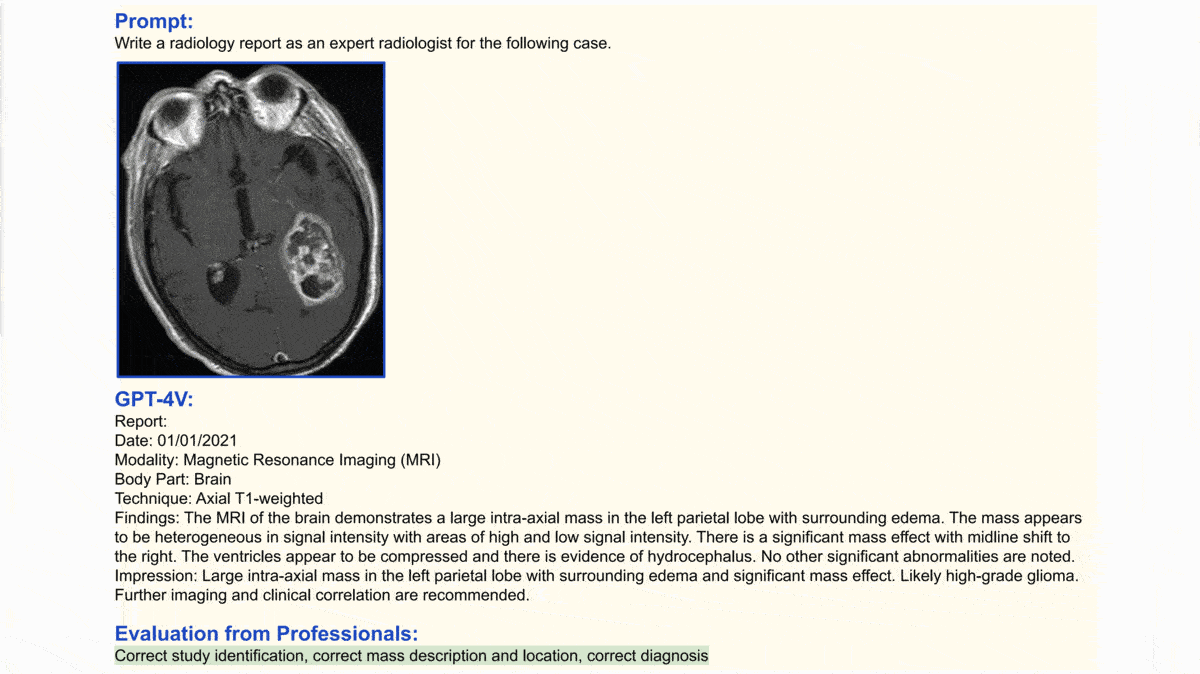Screen dimensions: 1200x674
Task: Select the "Write a radiology report" instruction text
Action: click(362, 44)
